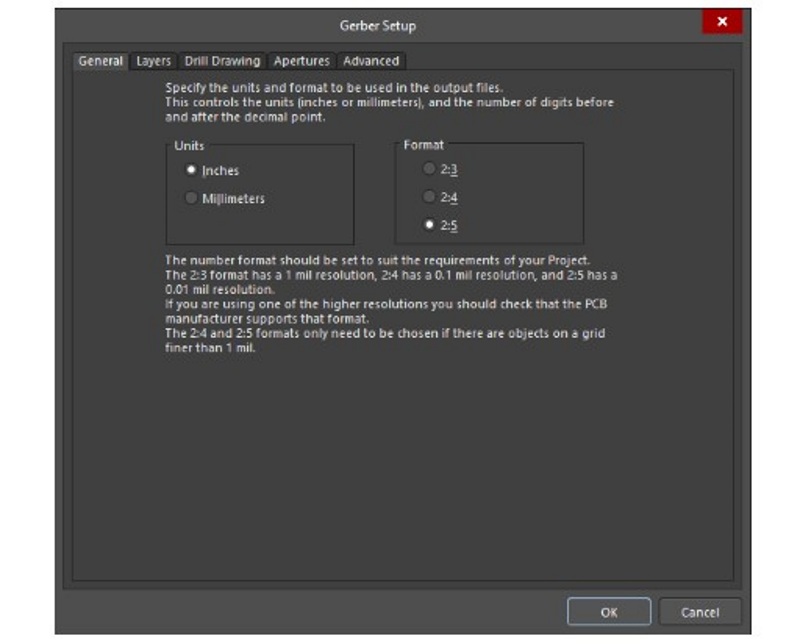Click the Format group box label

click(424, 146)
